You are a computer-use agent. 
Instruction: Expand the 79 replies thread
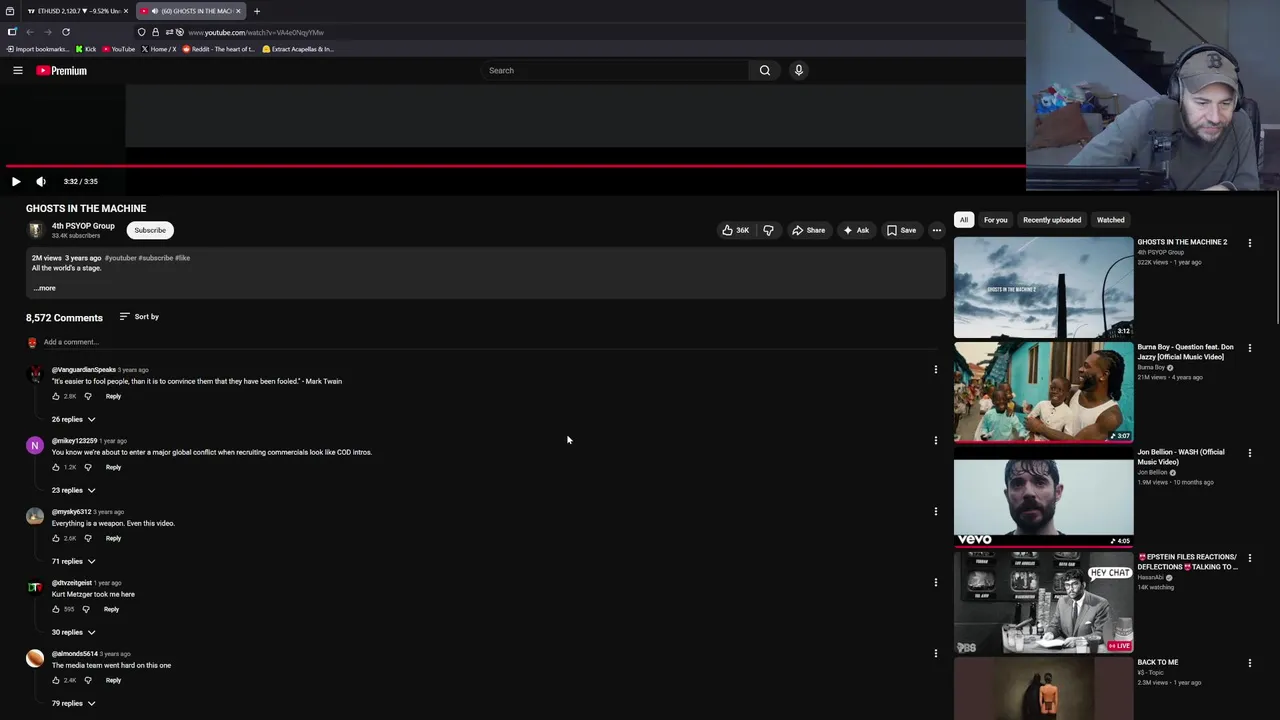coord(73,703)
